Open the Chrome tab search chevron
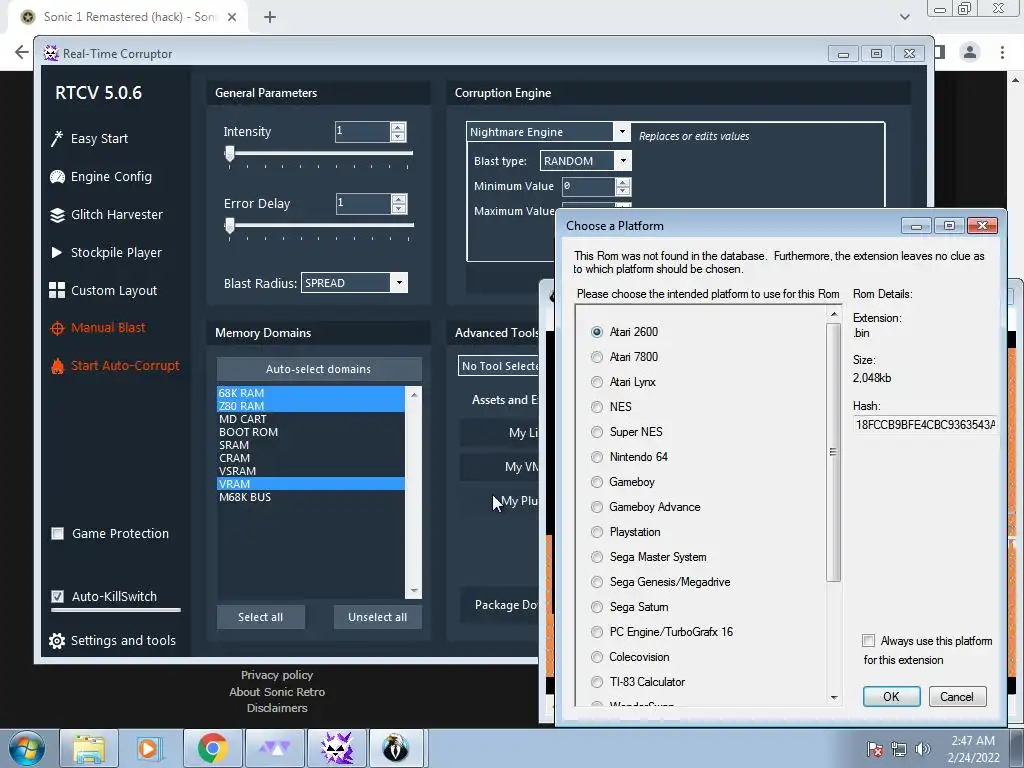 coord(904,17)
